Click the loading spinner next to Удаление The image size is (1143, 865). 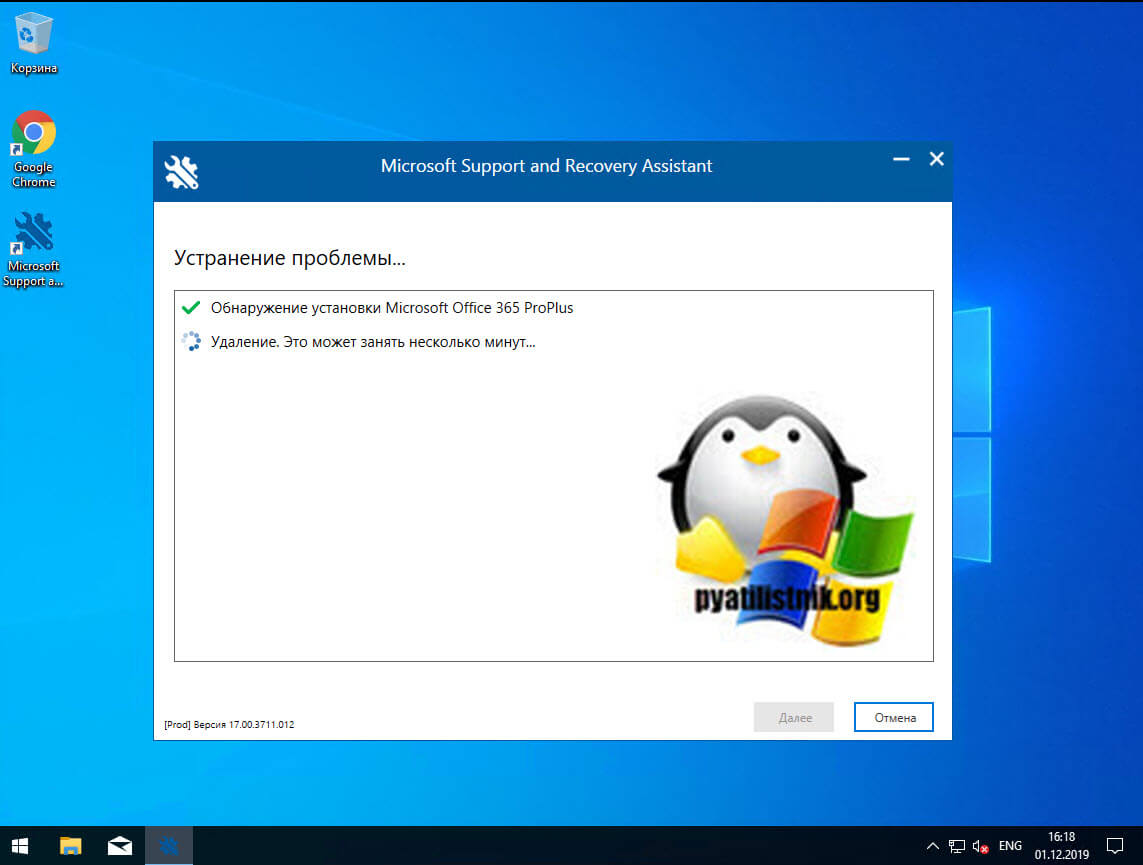(191, 342)
